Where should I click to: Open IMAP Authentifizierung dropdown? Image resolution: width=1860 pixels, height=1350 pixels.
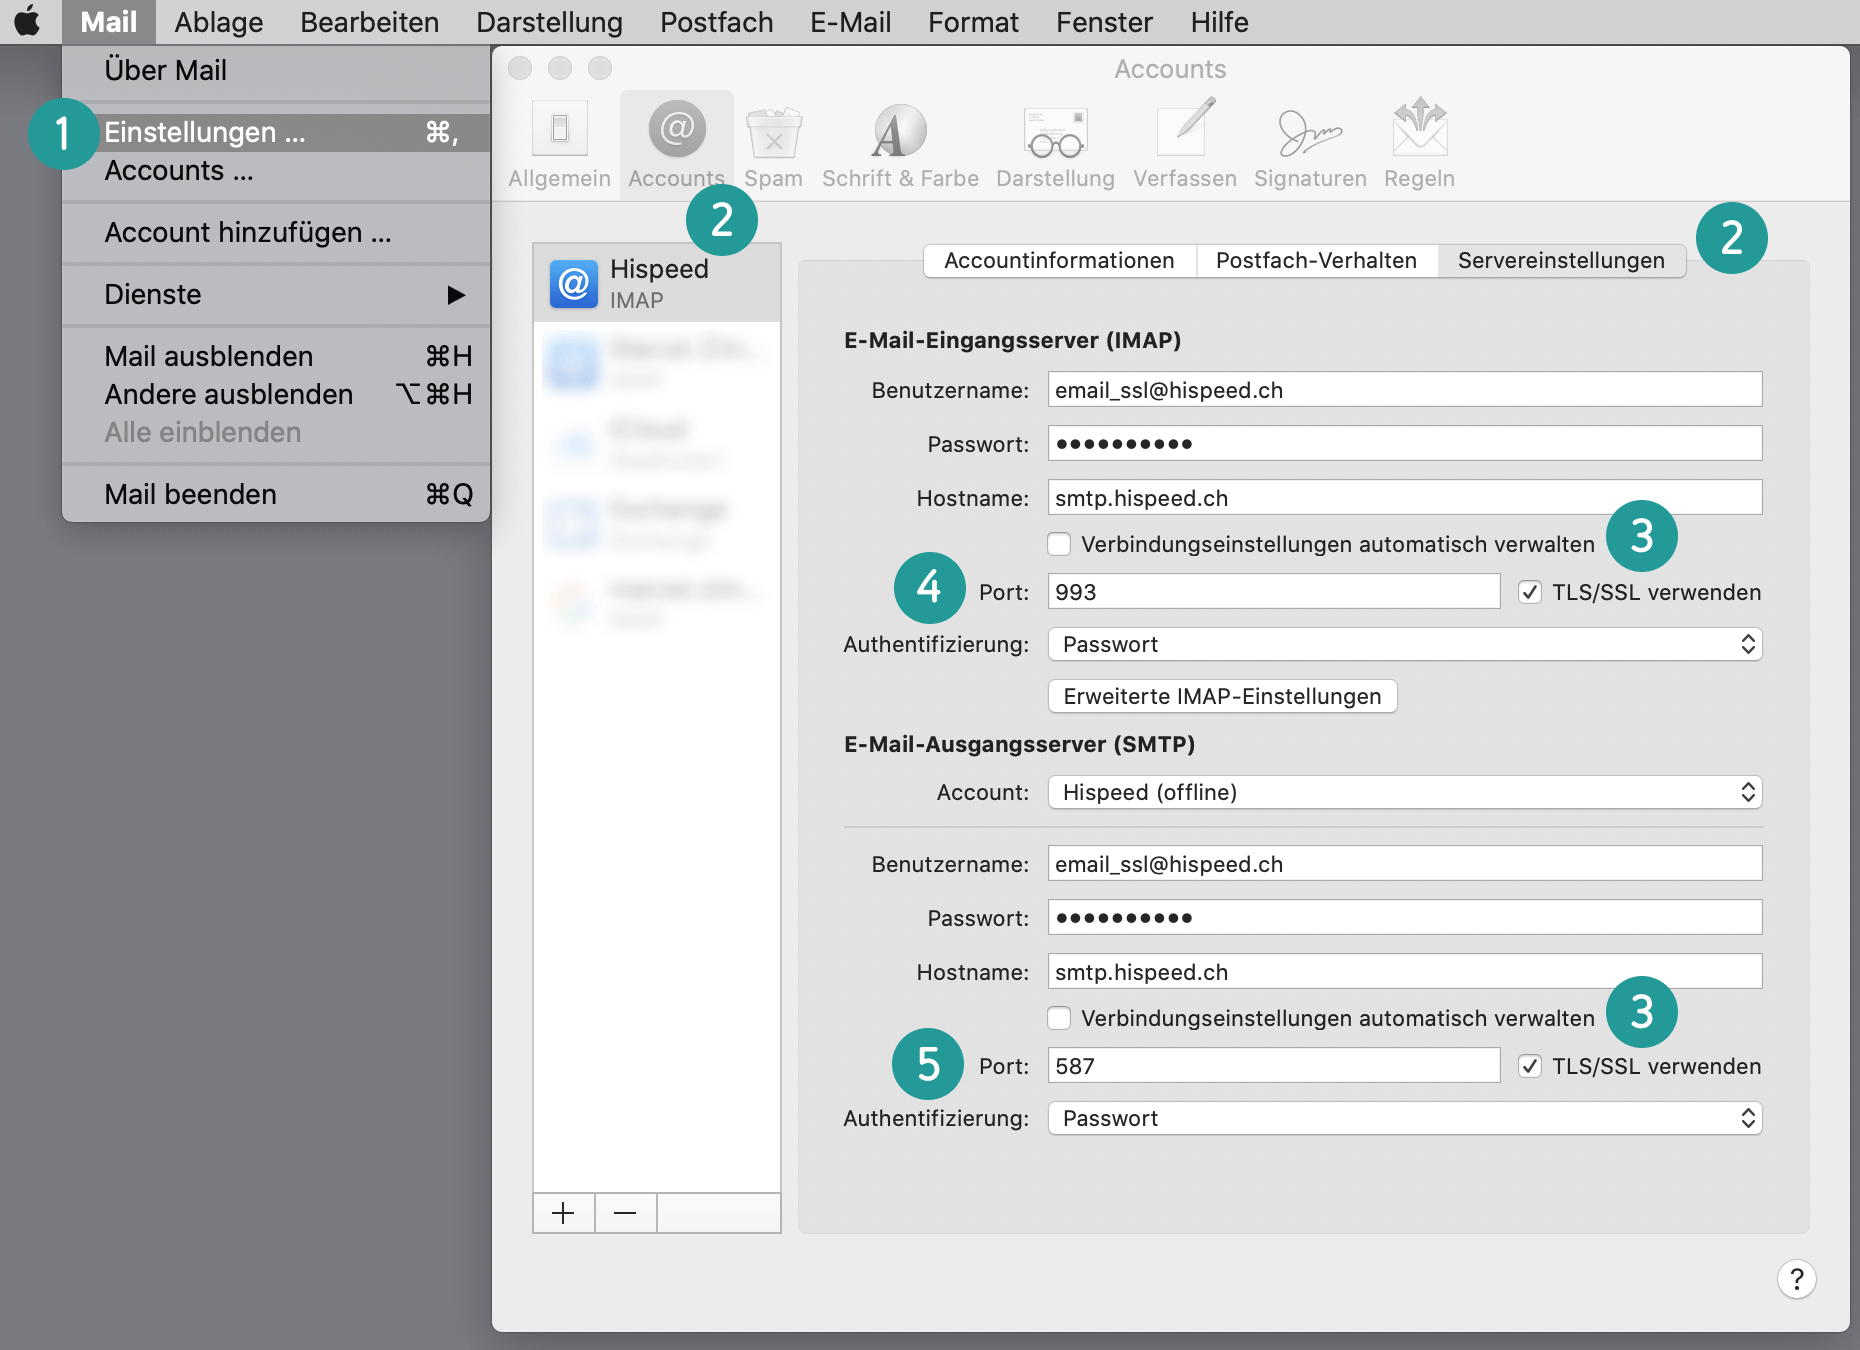1404,644
